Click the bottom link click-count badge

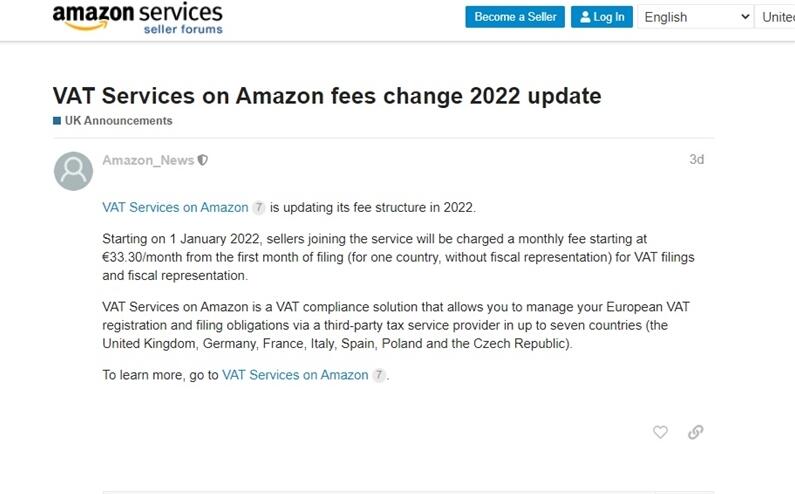379,375
